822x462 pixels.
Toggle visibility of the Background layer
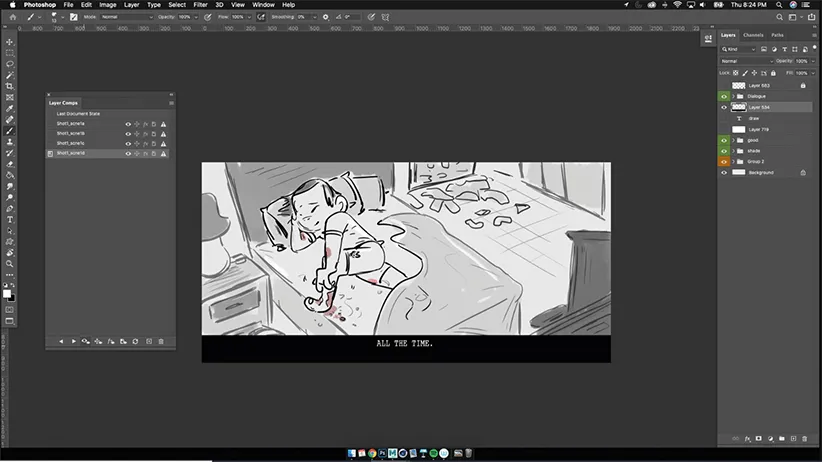(724, 172)
